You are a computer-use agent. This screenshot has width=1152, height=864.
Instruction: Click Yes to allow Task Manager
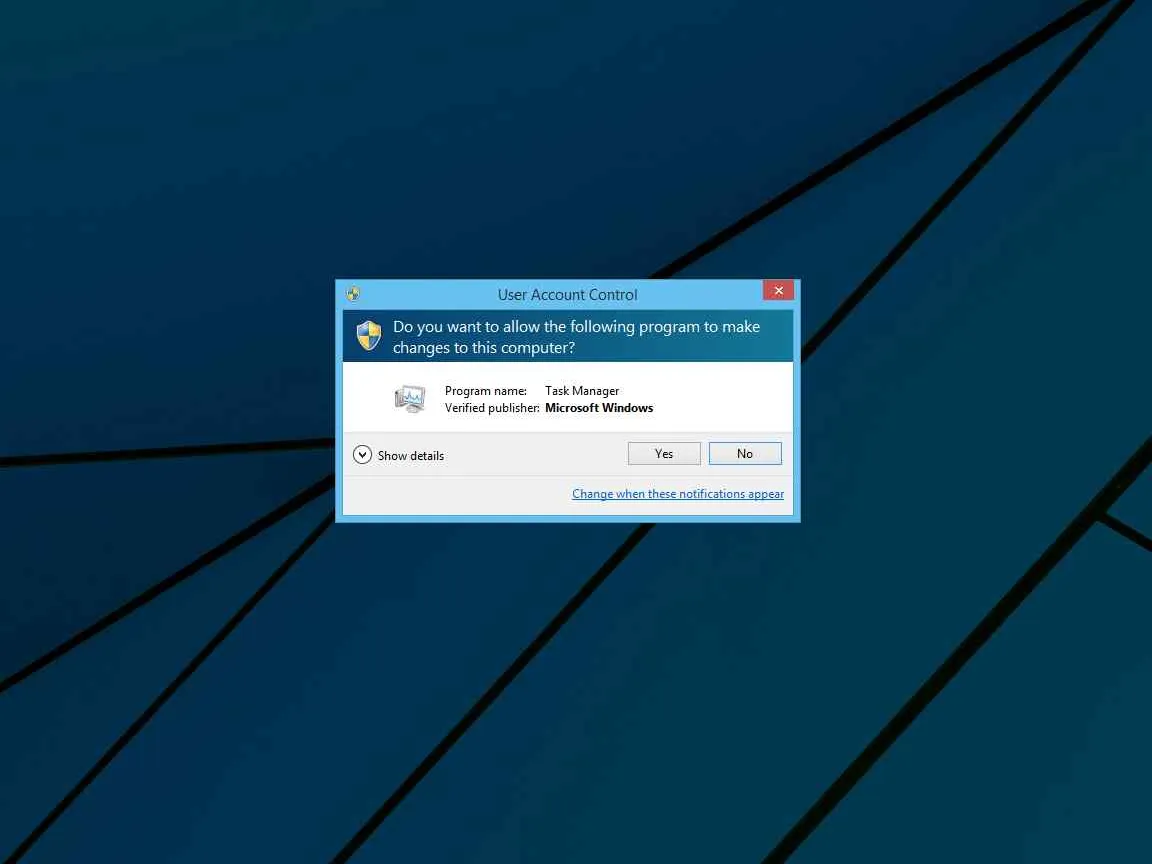[x=664, y=453]
